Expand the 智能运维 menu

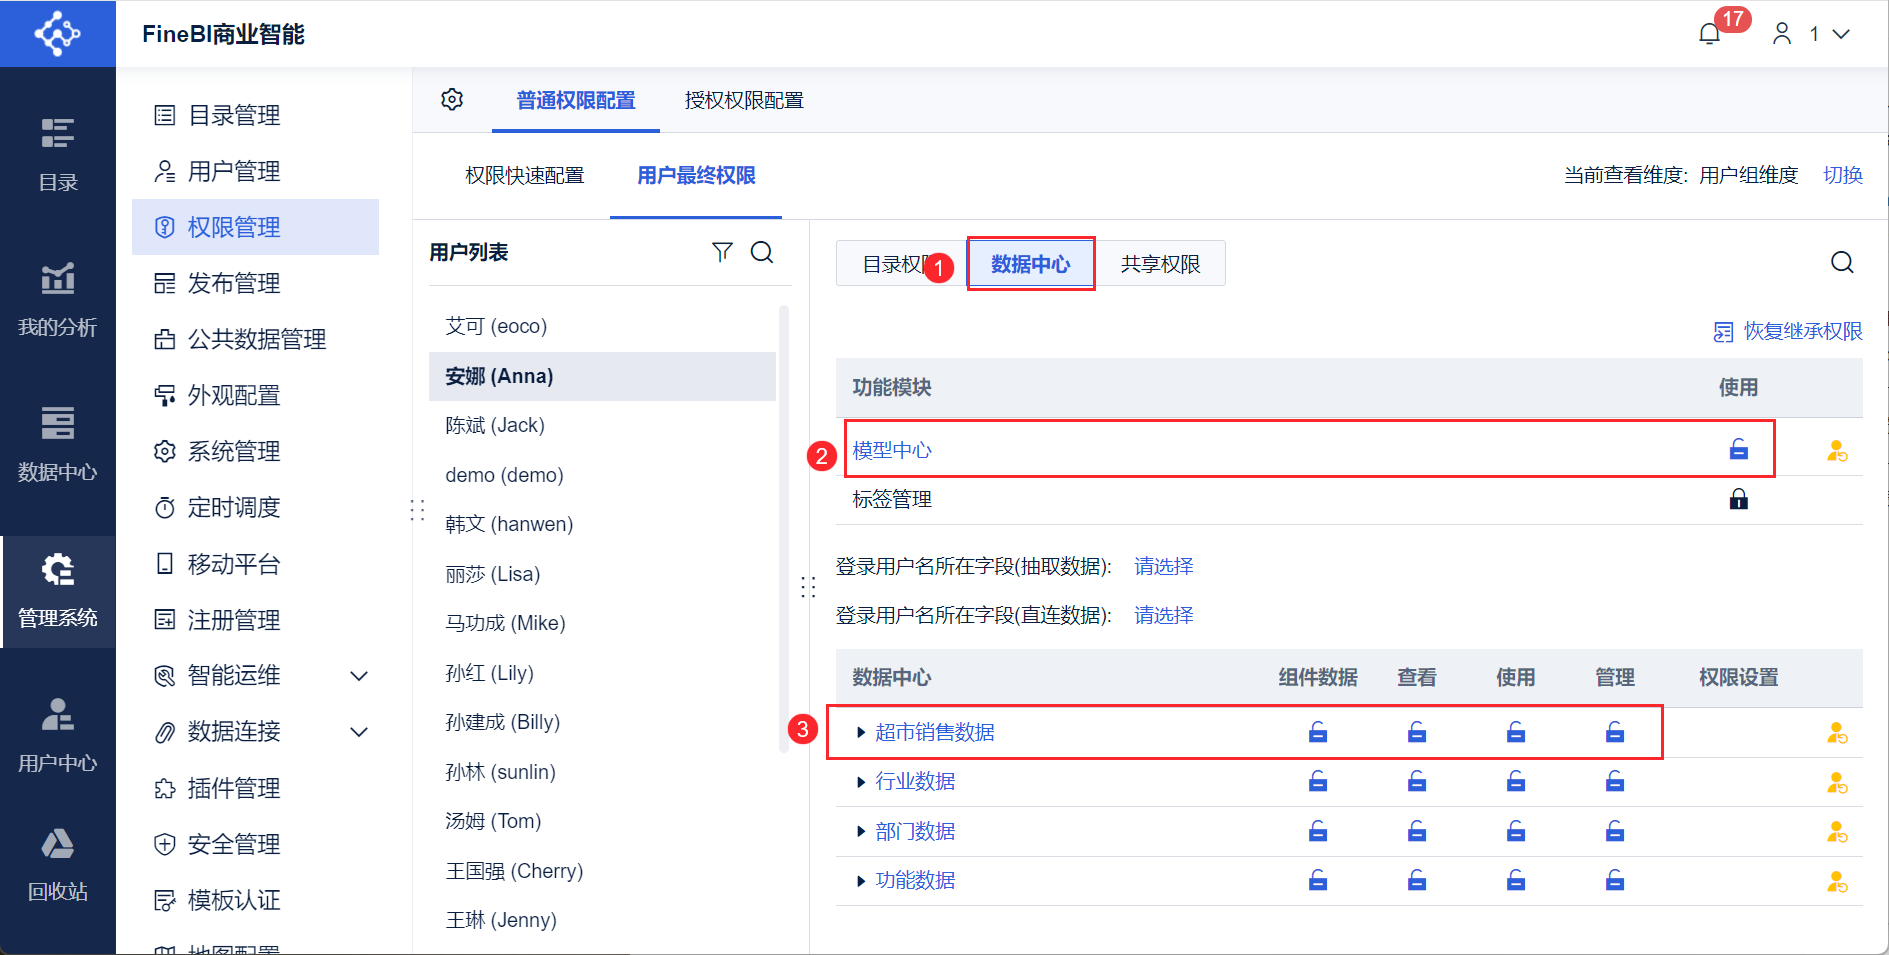pos(359,676)
